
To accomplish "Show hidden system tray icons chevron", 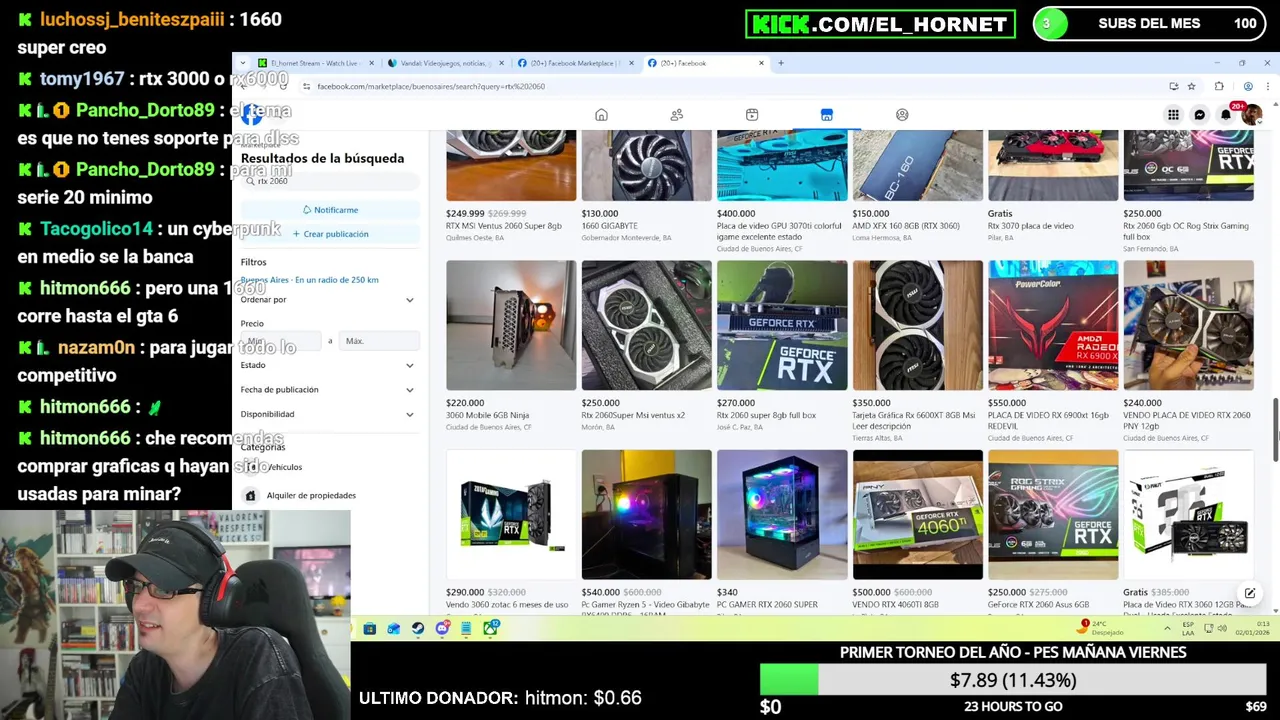I will click(1167, 628).
